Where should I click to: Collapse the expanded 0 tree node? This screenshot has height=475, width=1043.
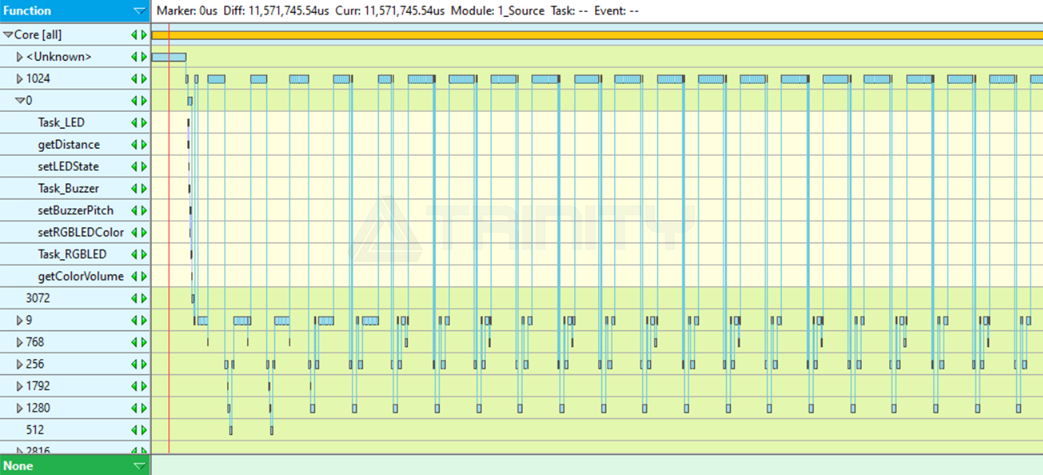click(x=19, y=101)
